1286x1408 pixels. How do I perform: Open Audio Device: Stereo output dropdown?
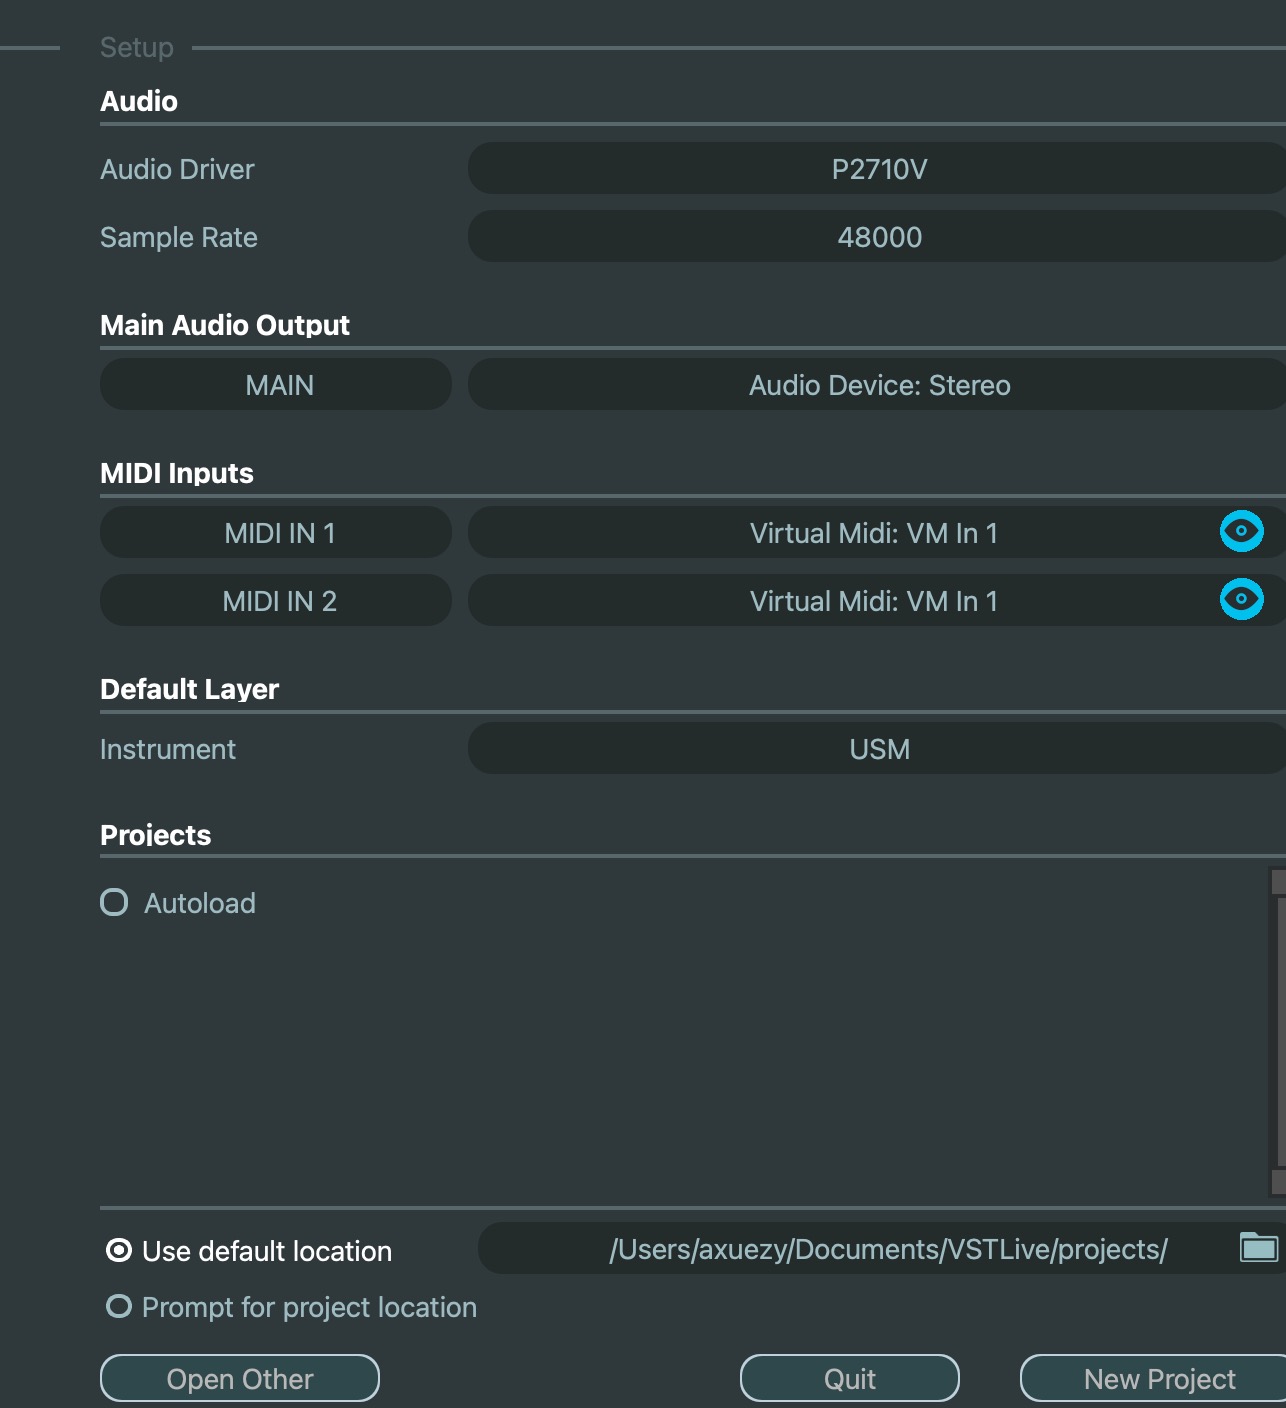click(x=877, y=385)
